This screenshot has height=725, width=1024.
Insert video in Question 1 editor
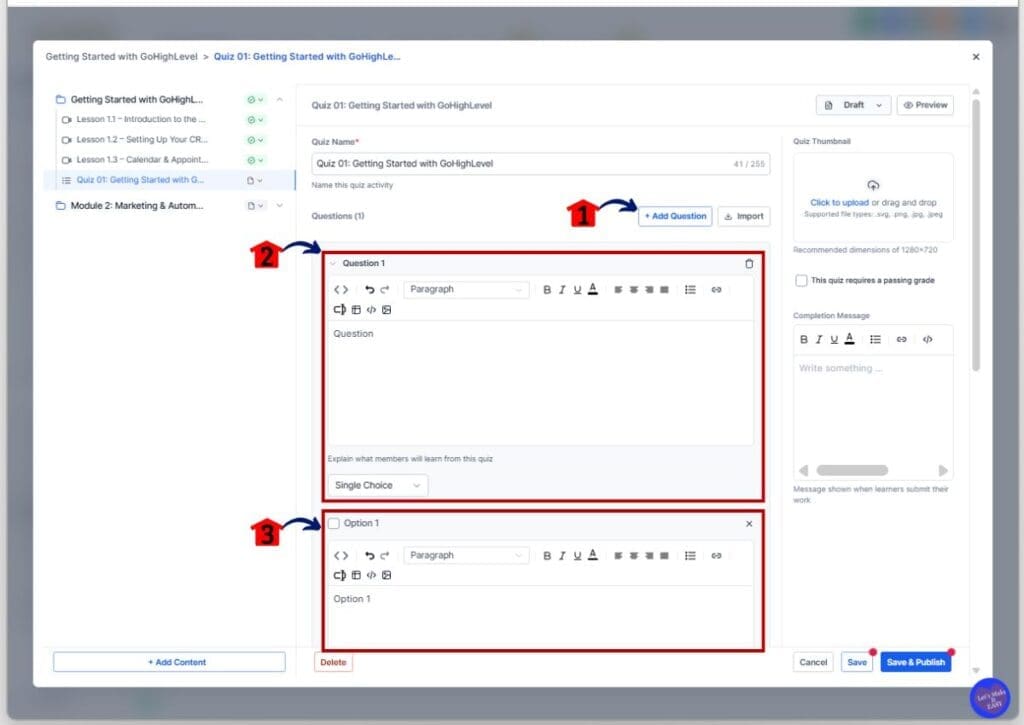pyautogui.click(x=340, y=310)
